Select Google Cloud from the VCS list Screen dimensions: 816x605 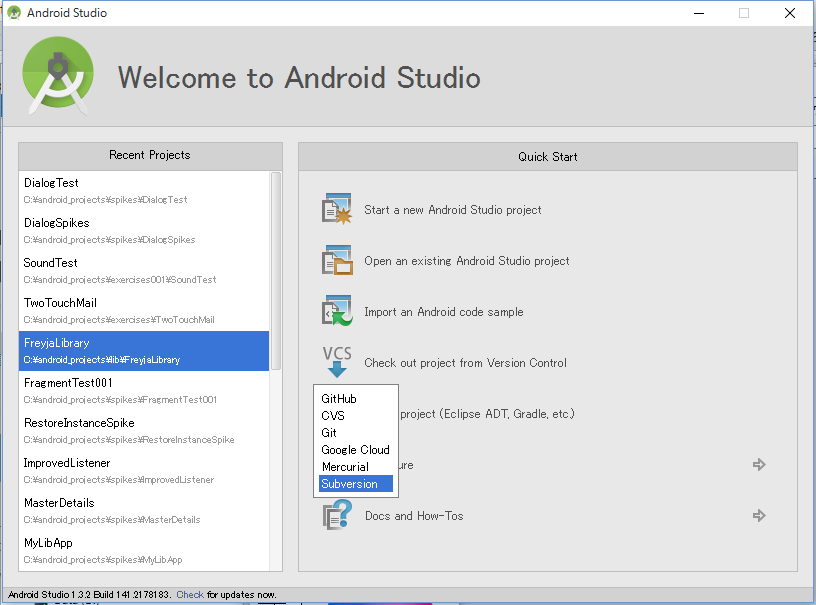[x=350, y=449]
